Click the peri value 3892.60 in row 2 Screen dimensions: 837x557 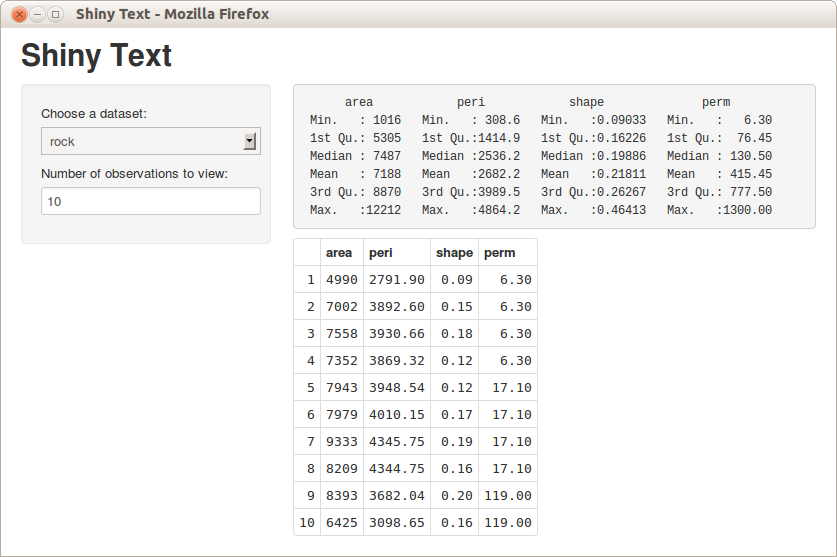point(396,307)
